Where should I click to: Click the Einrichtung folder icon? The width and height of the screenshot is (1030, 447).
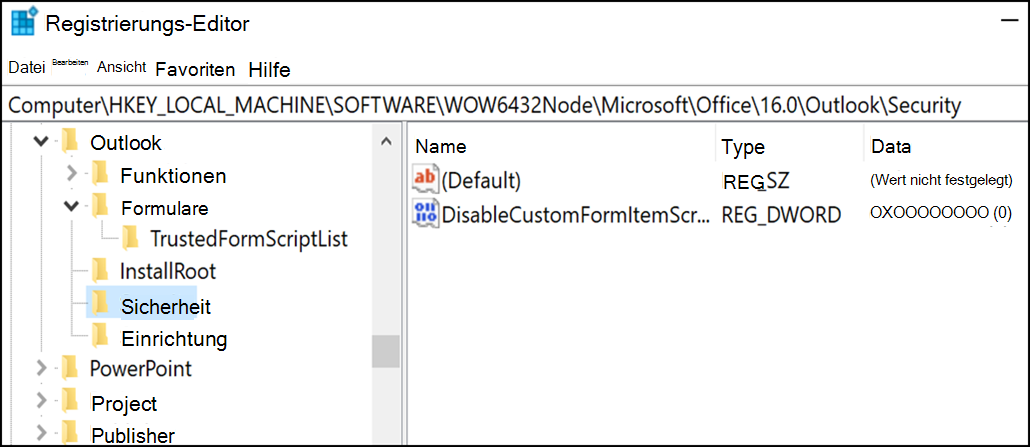tap(100, 337)
